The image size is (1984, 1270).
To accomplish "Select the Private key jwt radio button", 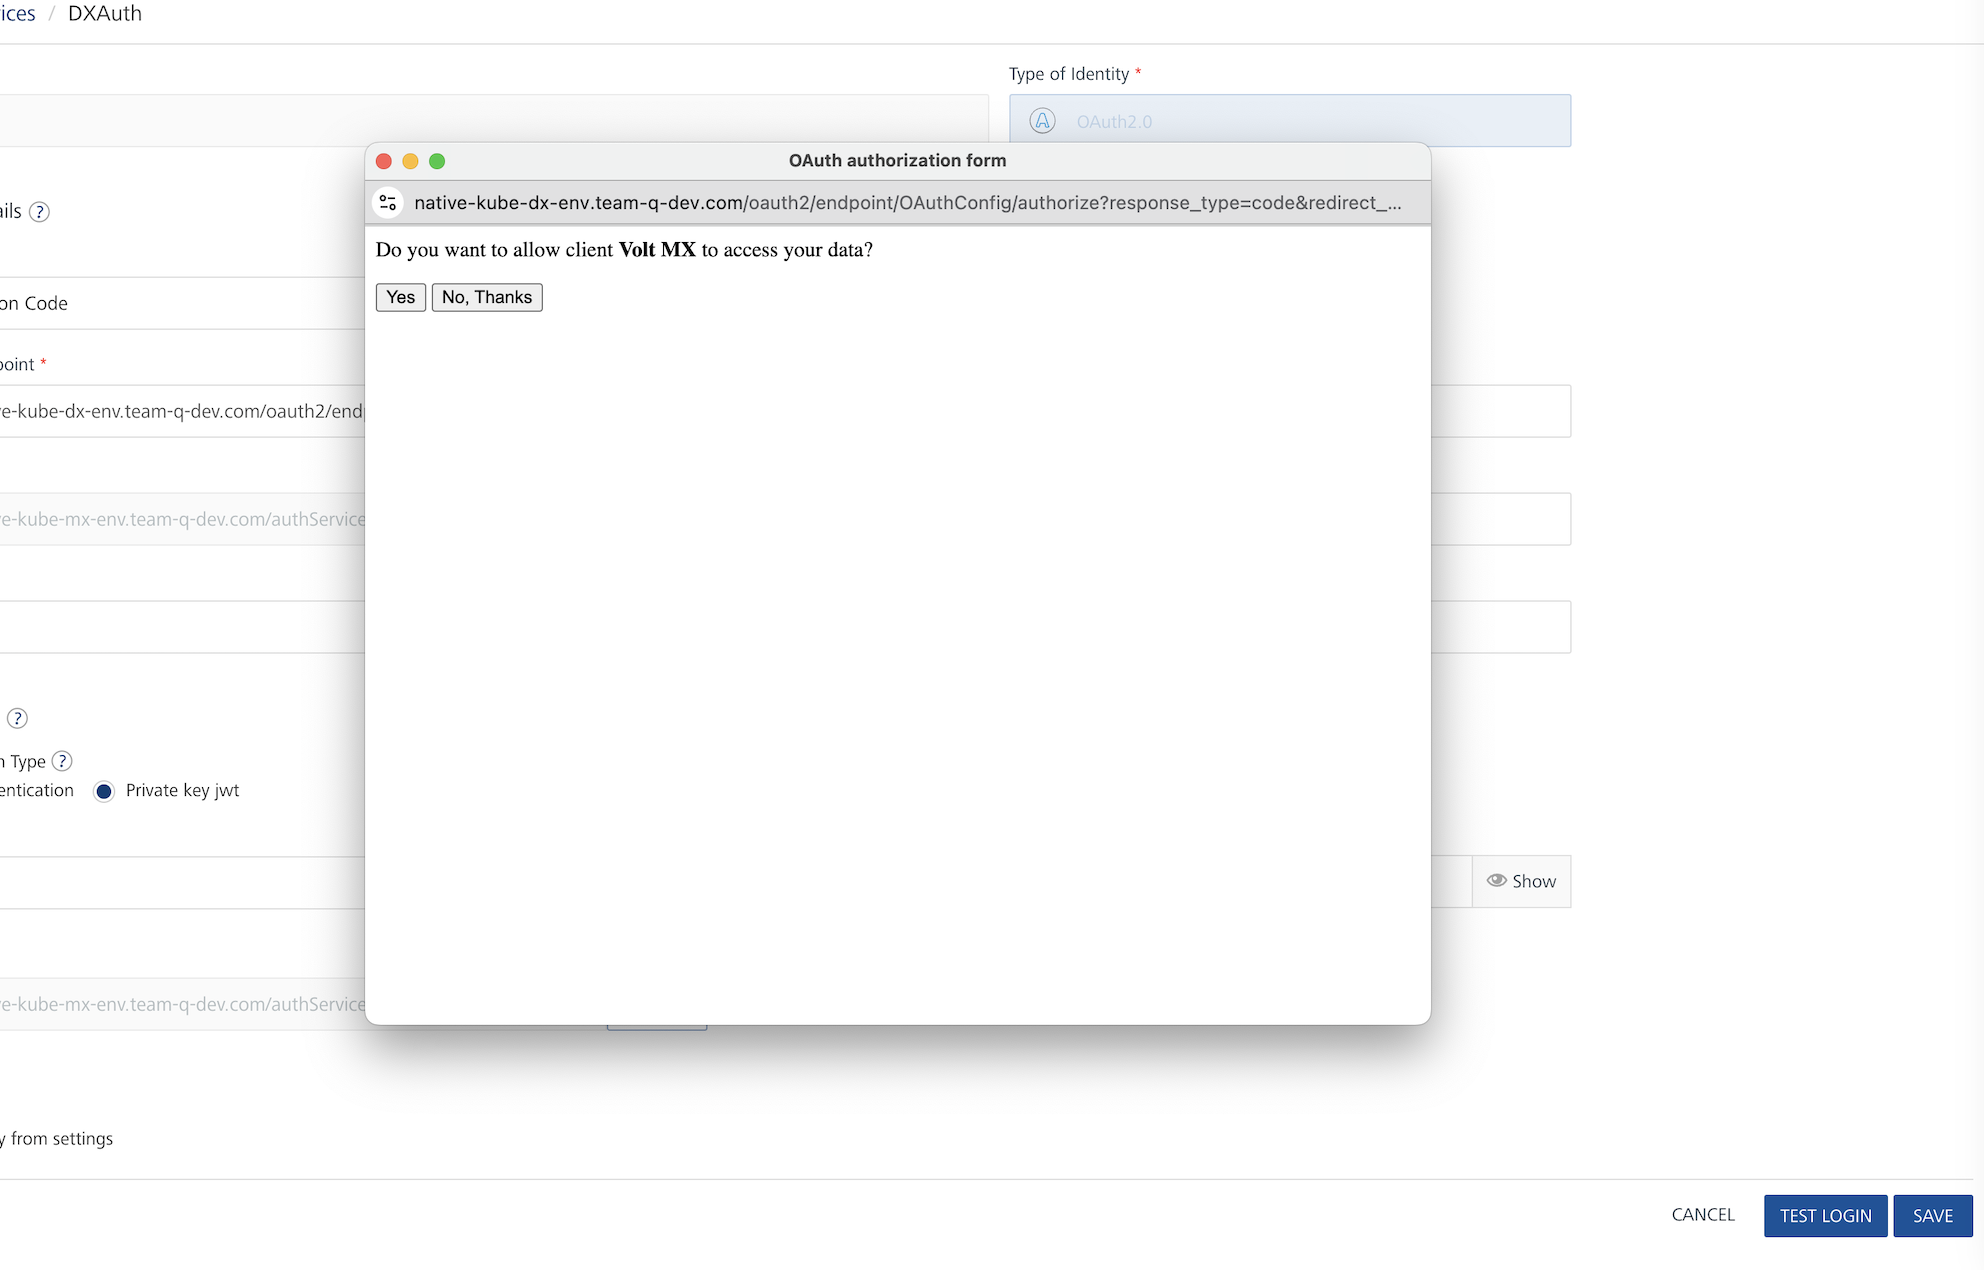I will click(104, 791).
